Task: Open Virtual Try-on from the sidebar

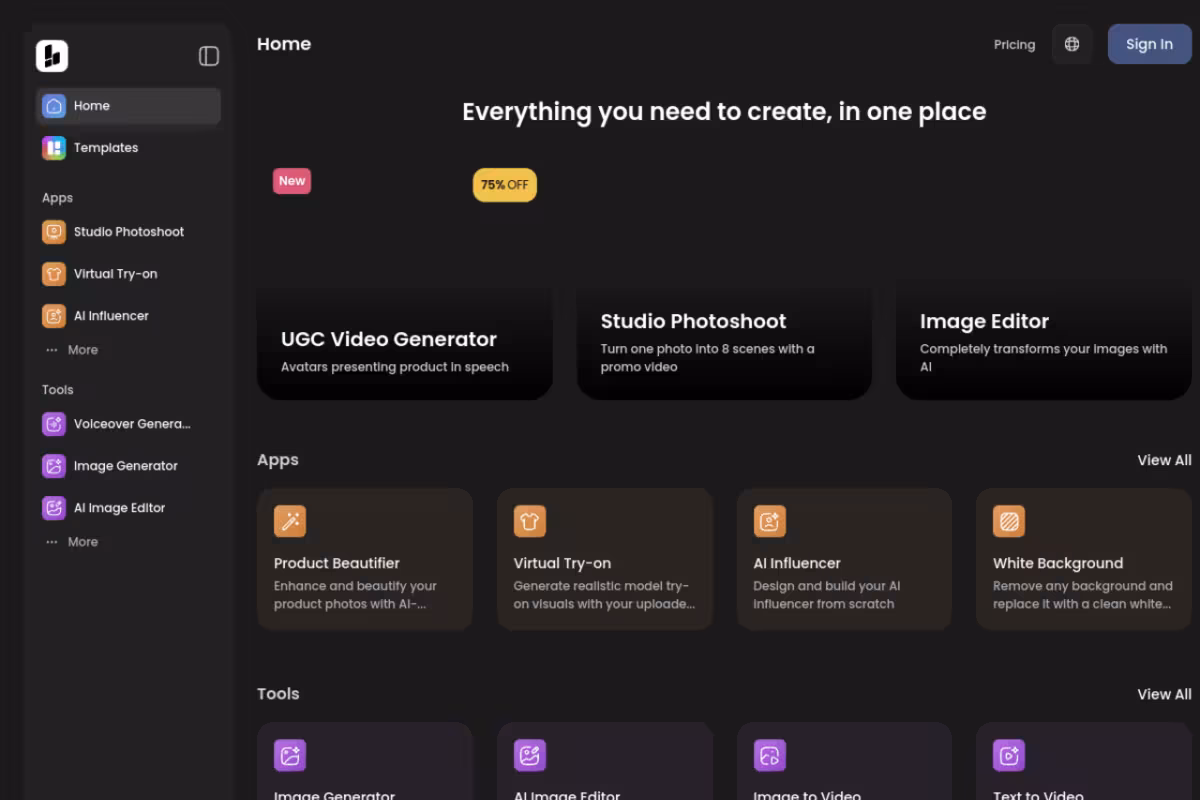Action: click(128, 274)
